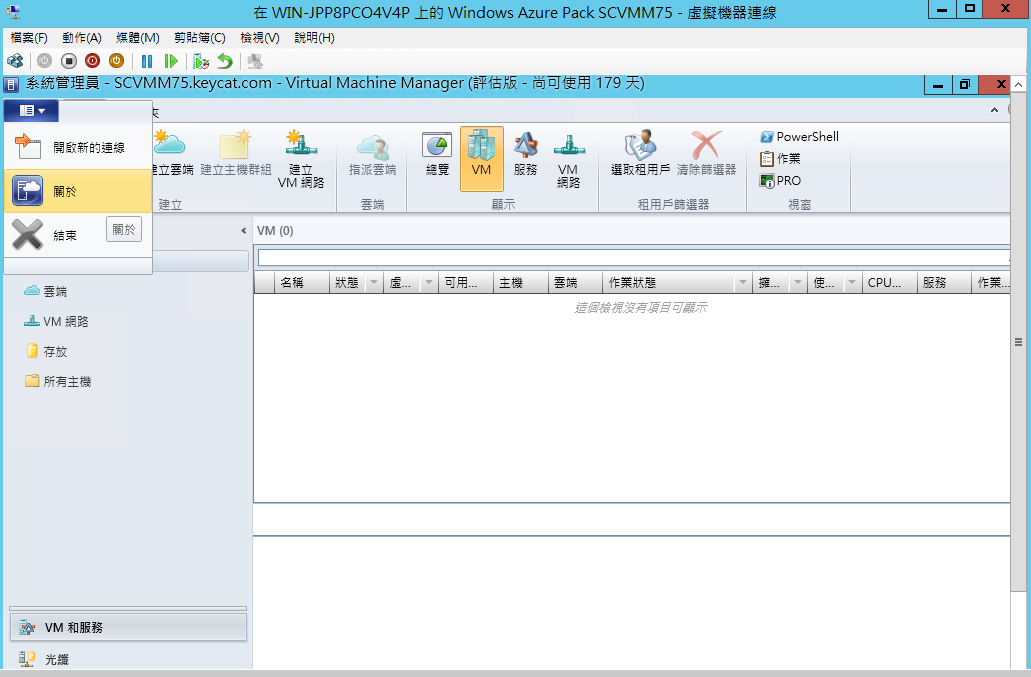The width and height of the screenshot is (1031, 677).
Task: Sort by the 雲端 column header
Action: 575,283
